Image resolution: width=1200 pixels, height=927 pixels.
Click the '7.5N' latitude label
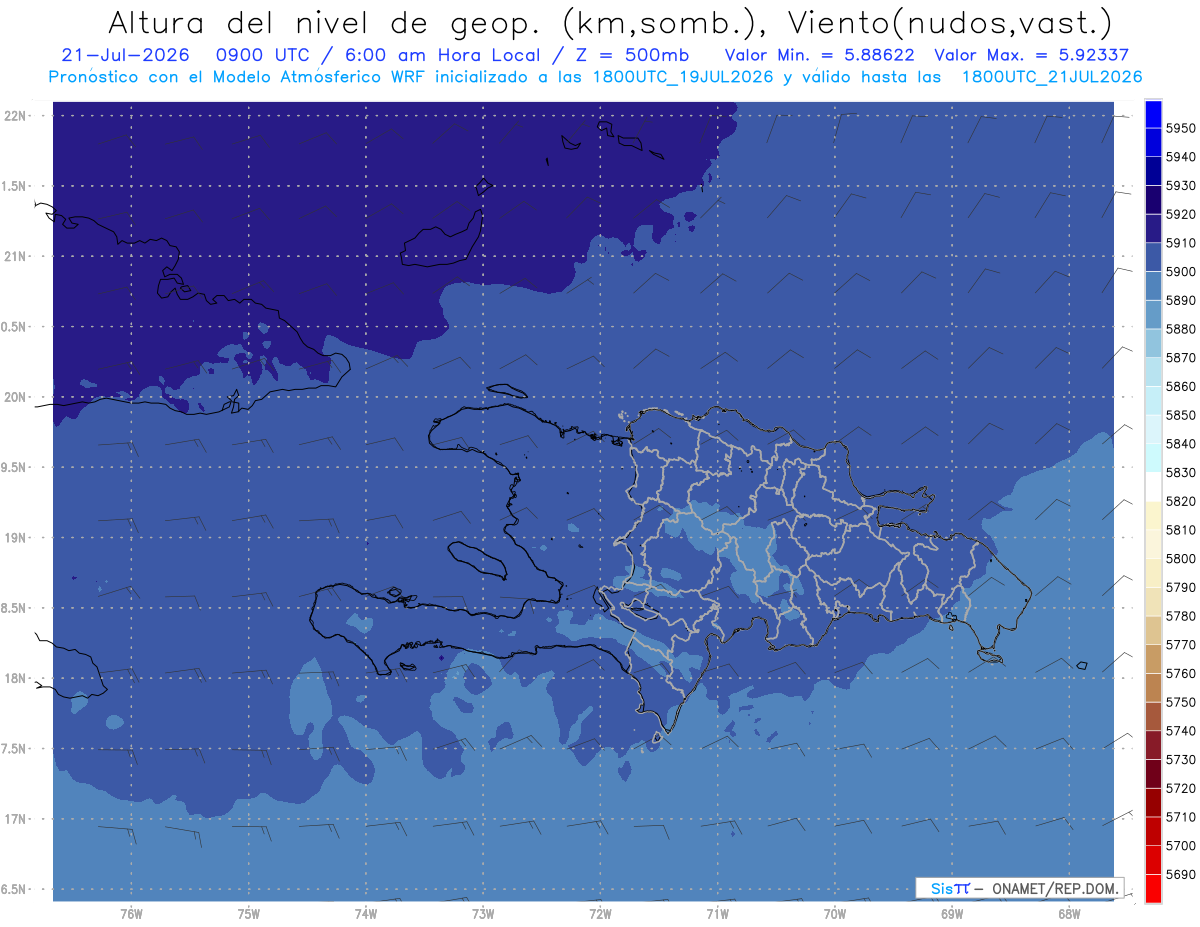pos(14,749)
